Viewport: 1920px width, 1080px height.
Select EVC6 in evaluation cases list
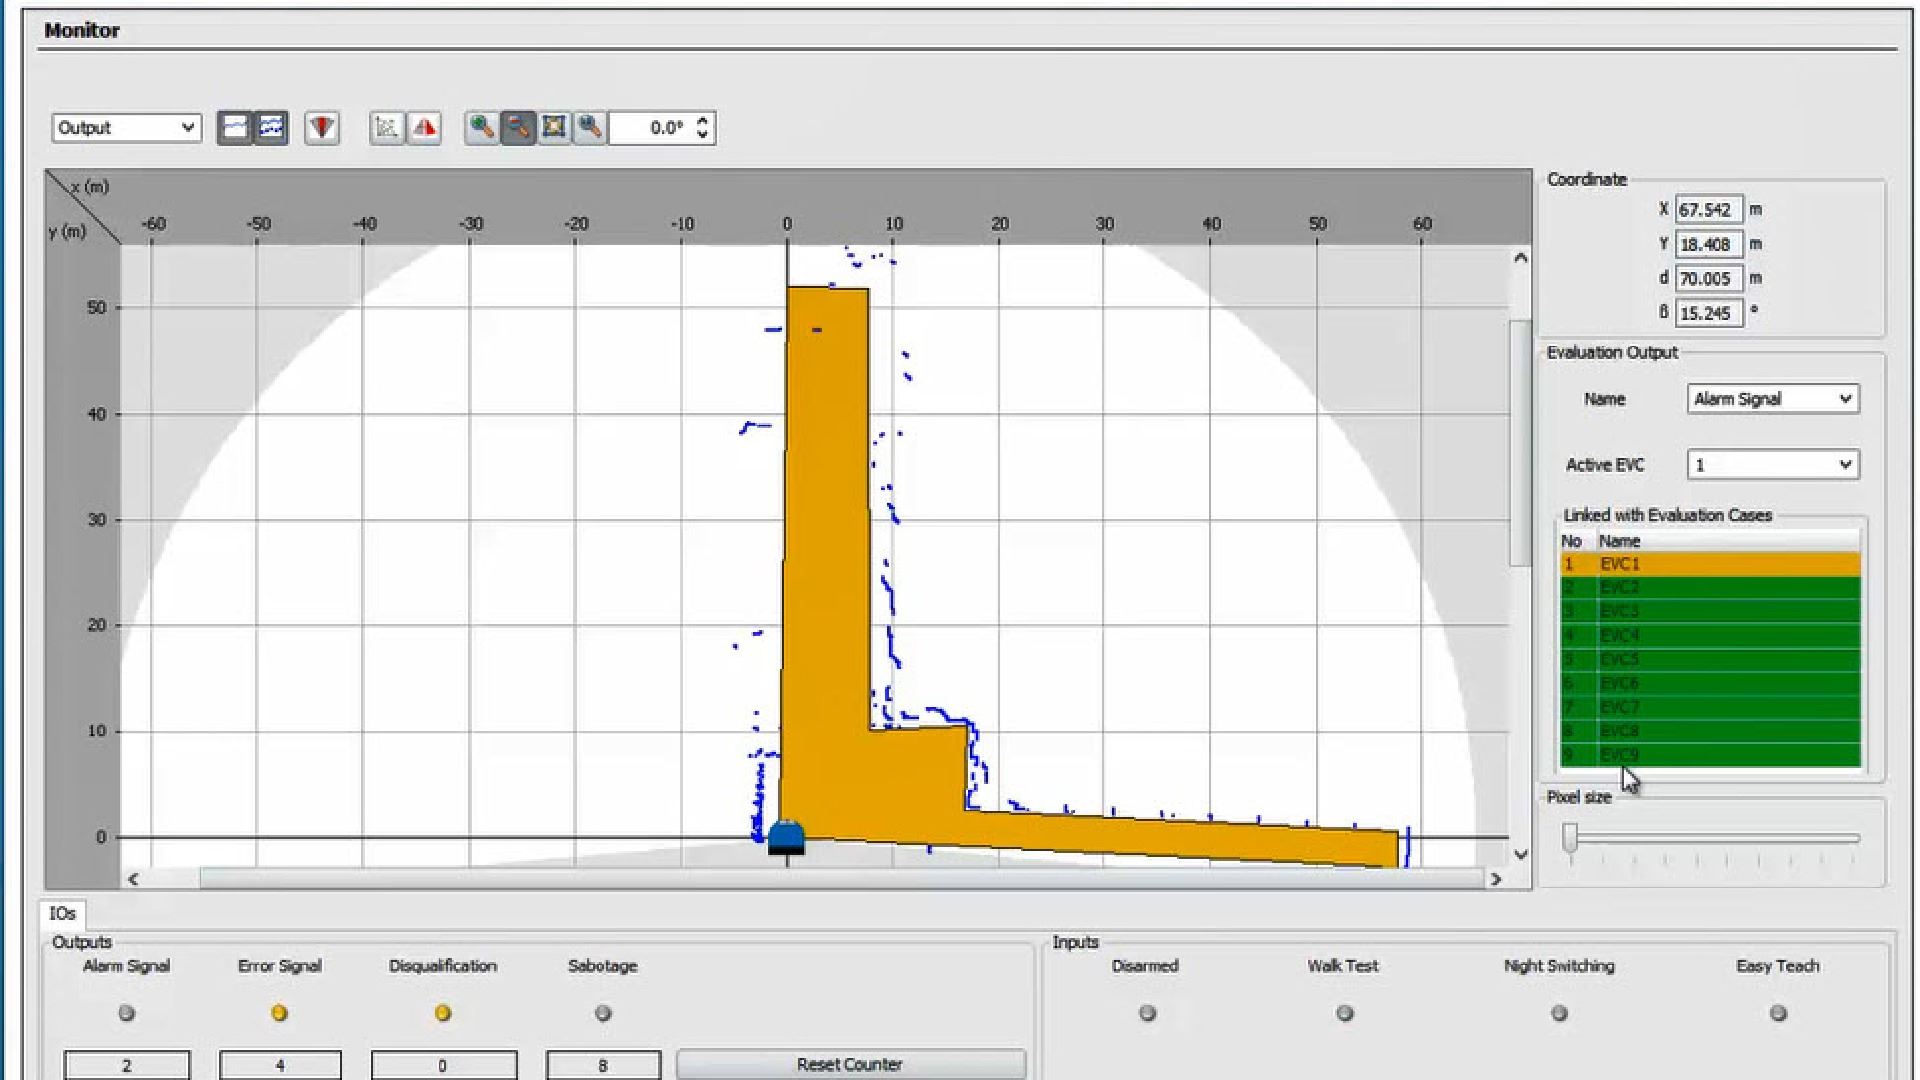click(1710, 684)
